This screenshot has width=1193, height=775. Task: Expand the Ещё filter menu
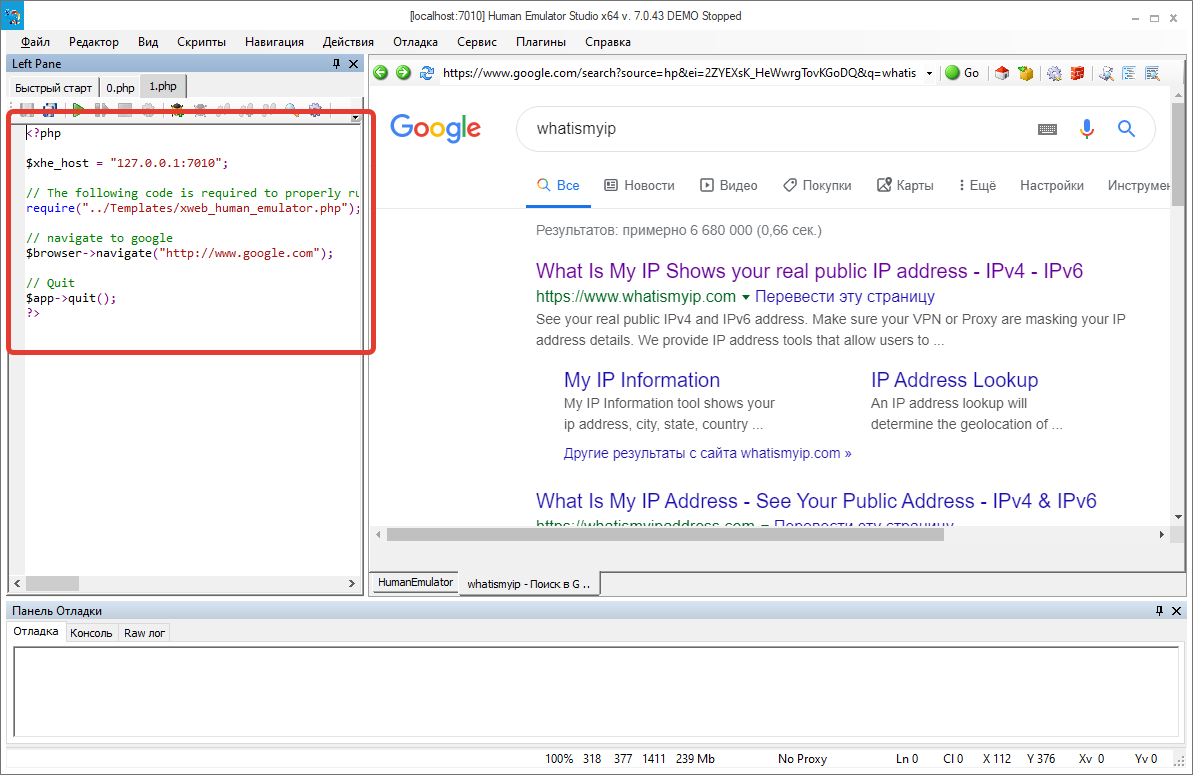(x=978, y=185)
